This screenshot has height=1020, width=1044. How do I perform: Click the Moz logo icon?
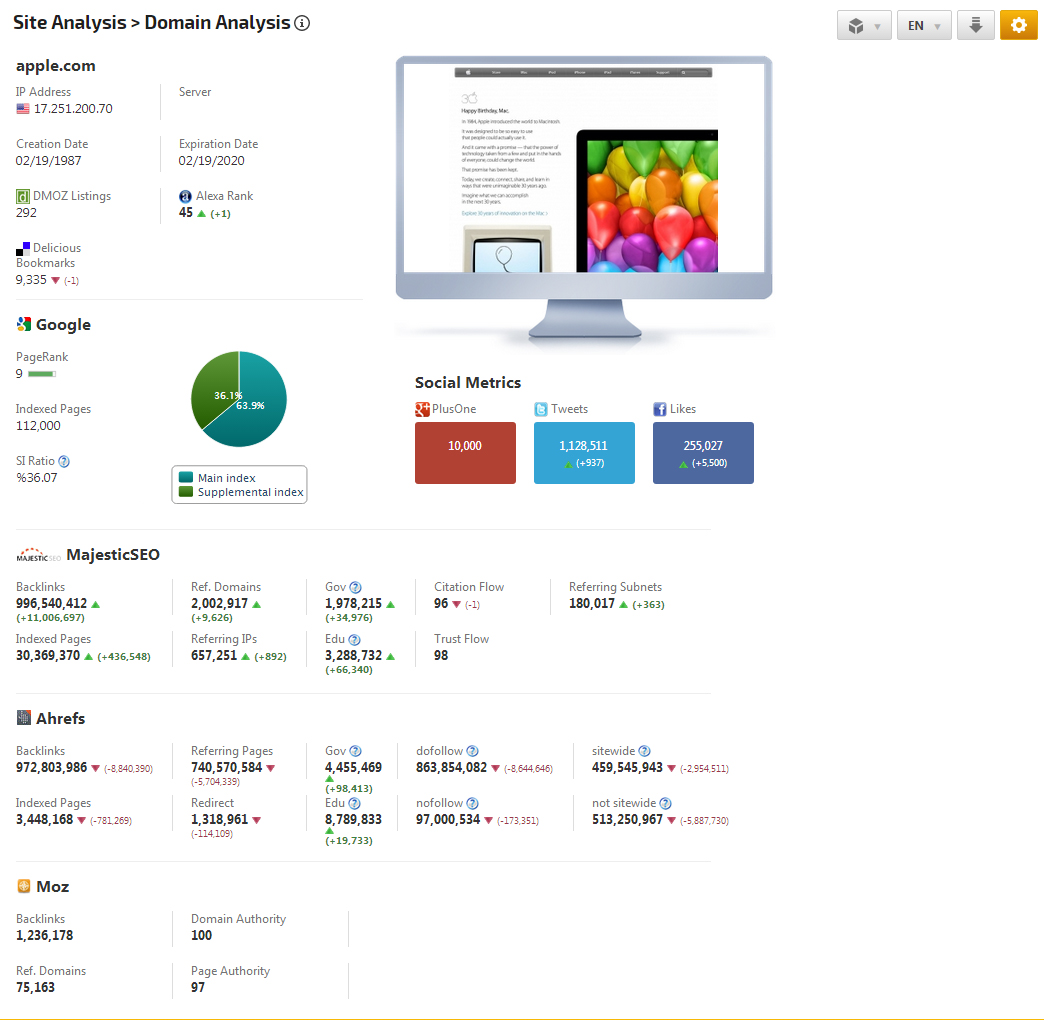click(24, 886)
